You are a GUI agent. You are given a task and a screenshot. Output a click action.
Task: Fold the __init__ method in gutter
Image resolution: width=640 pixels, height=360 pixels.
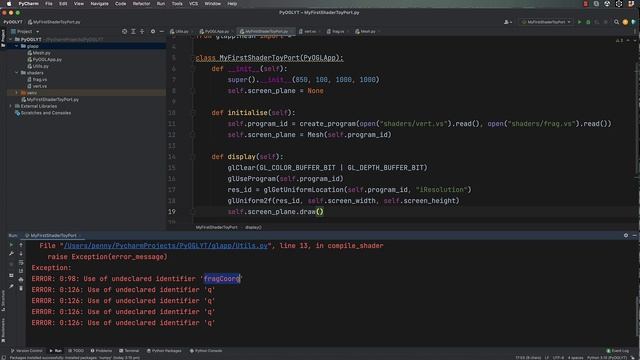[193, 69]
